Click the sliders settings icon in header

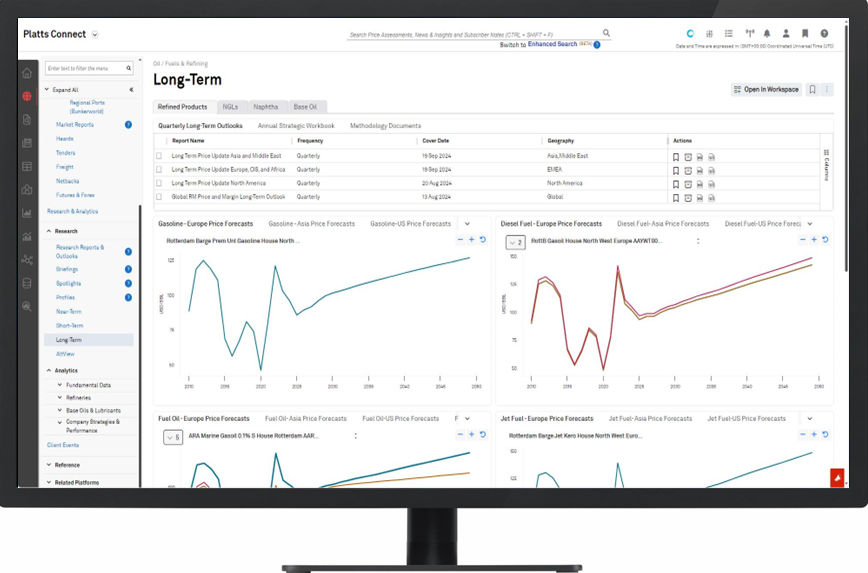pyautogui.click(x=709, y=33)
